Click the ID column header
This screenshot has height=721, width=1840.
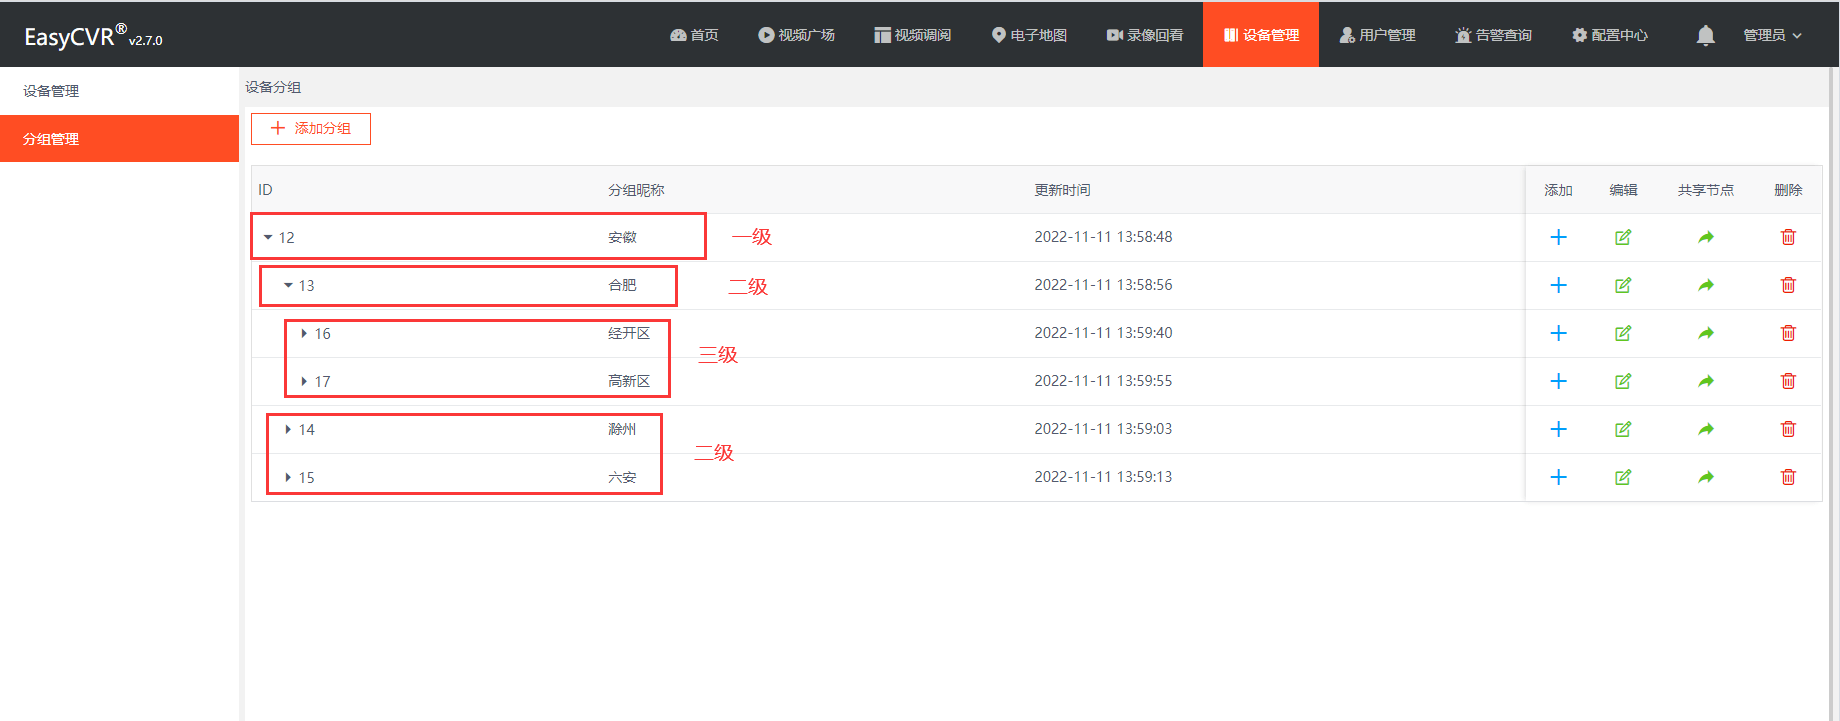tap(265, 190)
